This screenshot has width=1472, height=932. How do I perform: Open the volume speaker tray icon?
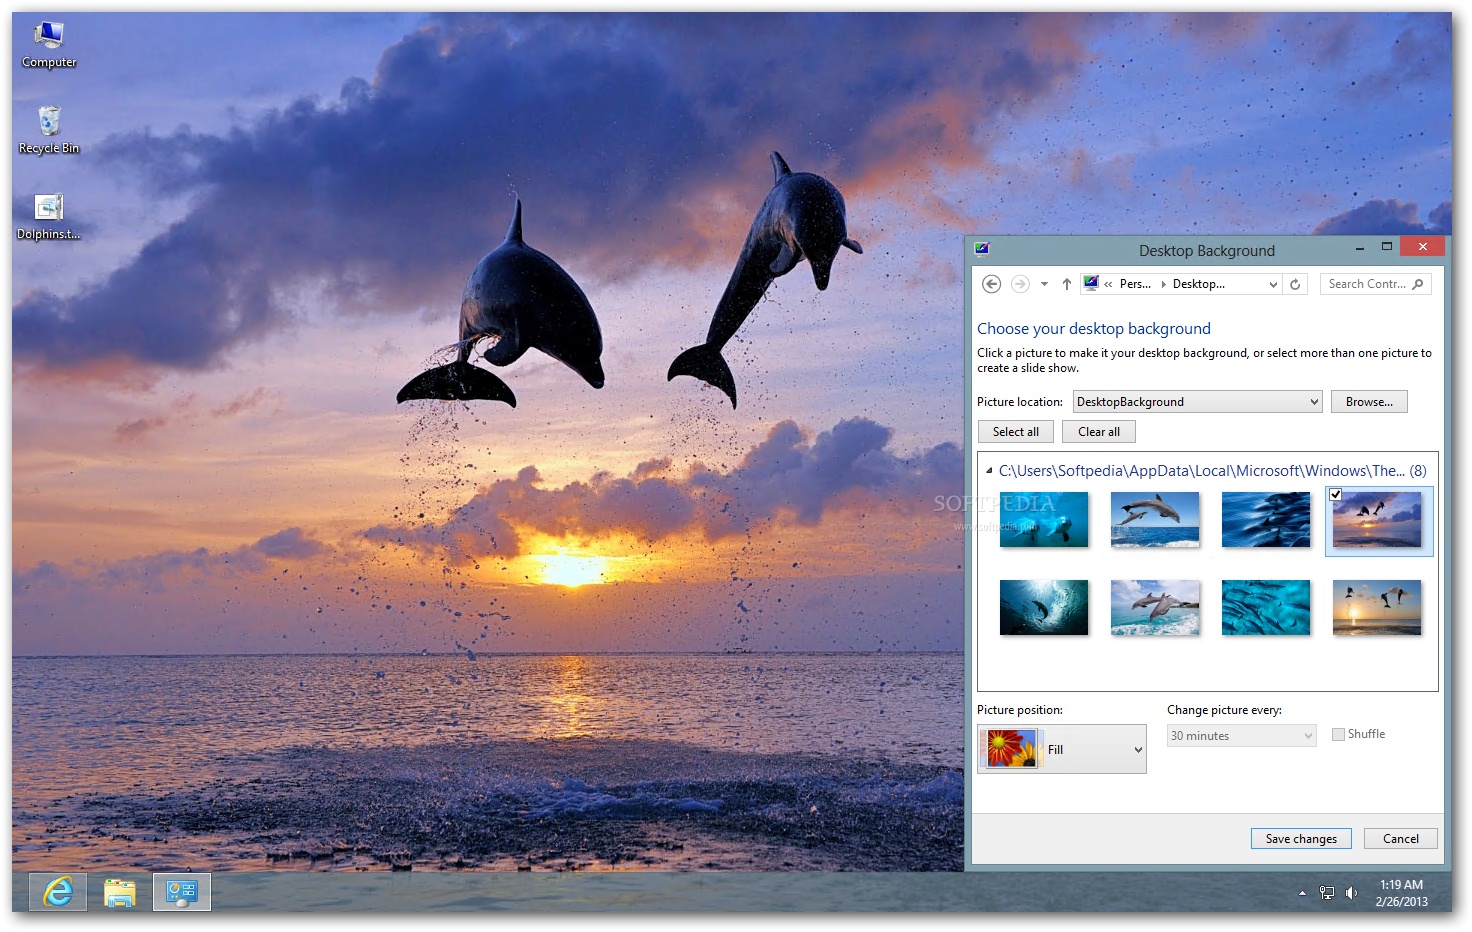1351,893
